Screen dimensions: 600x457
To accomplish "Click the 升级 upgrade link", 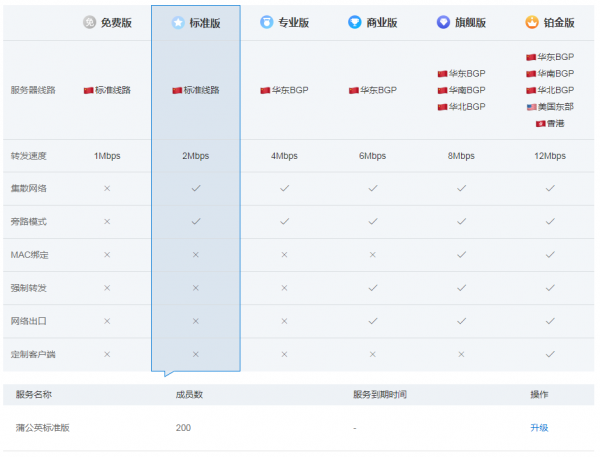I will tap(539, 428).
